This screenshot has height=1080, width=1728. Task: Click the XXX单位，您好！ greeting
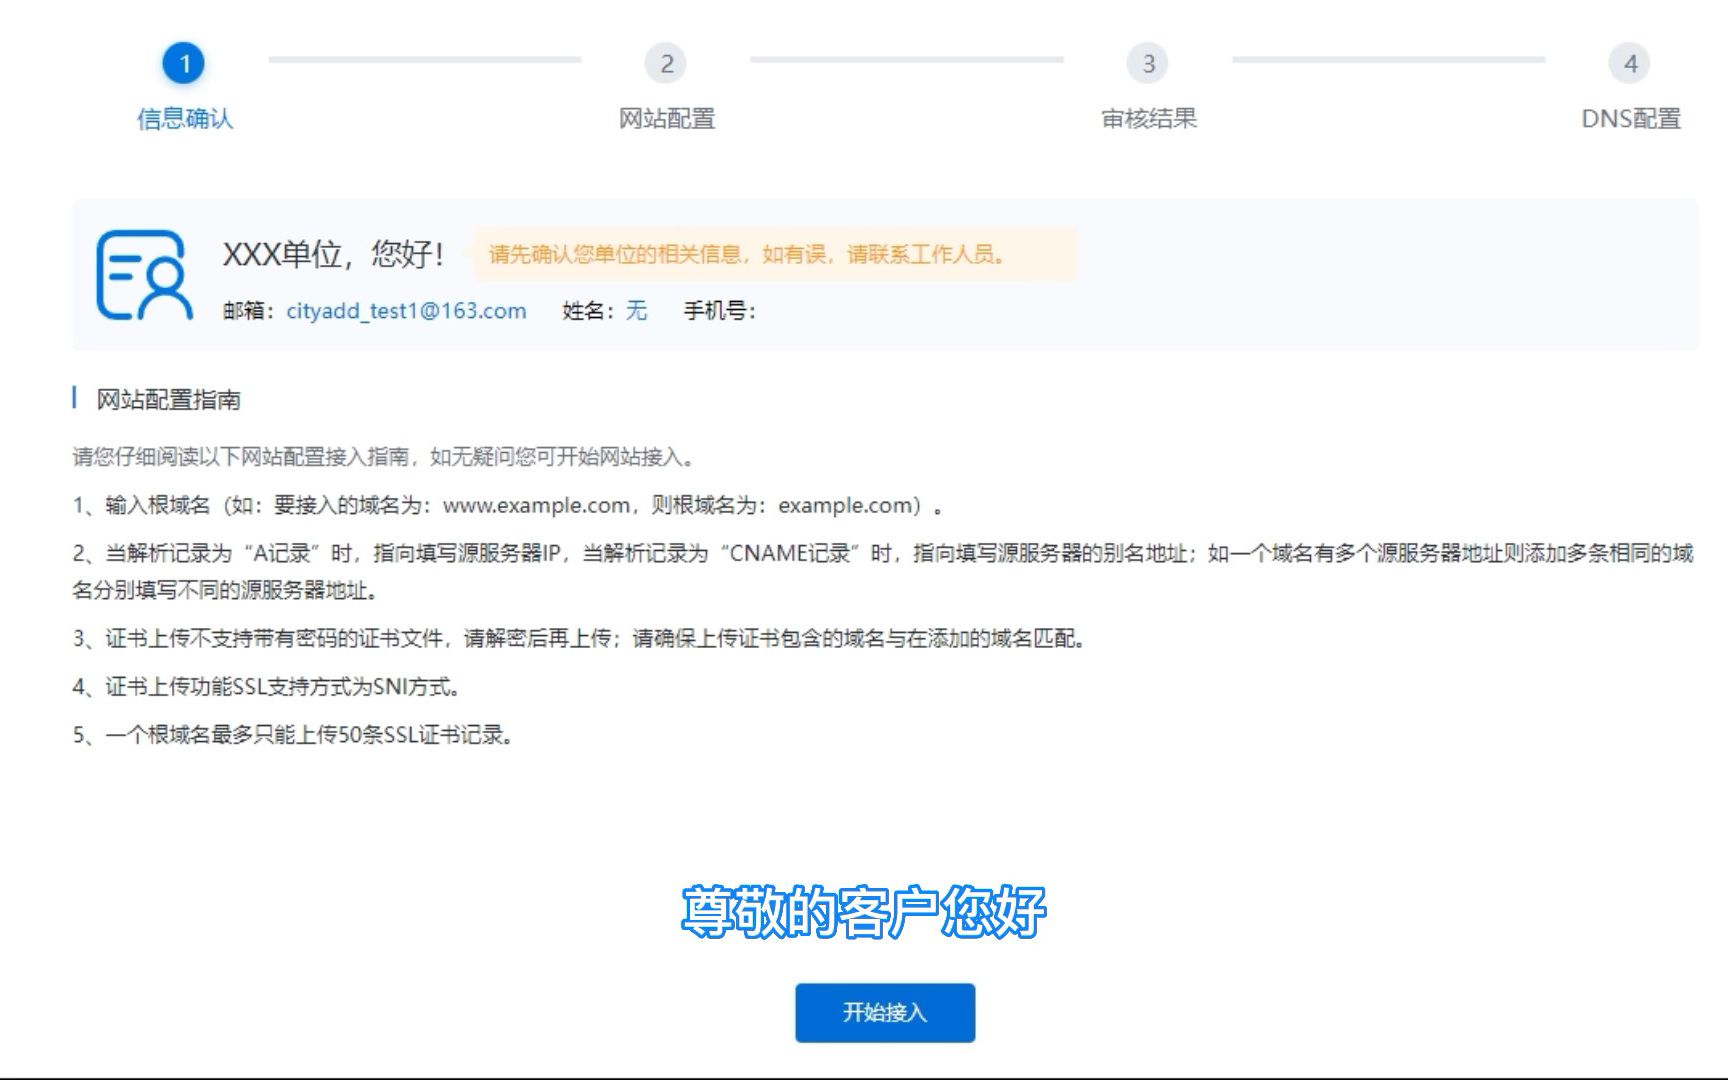(333, 254)
